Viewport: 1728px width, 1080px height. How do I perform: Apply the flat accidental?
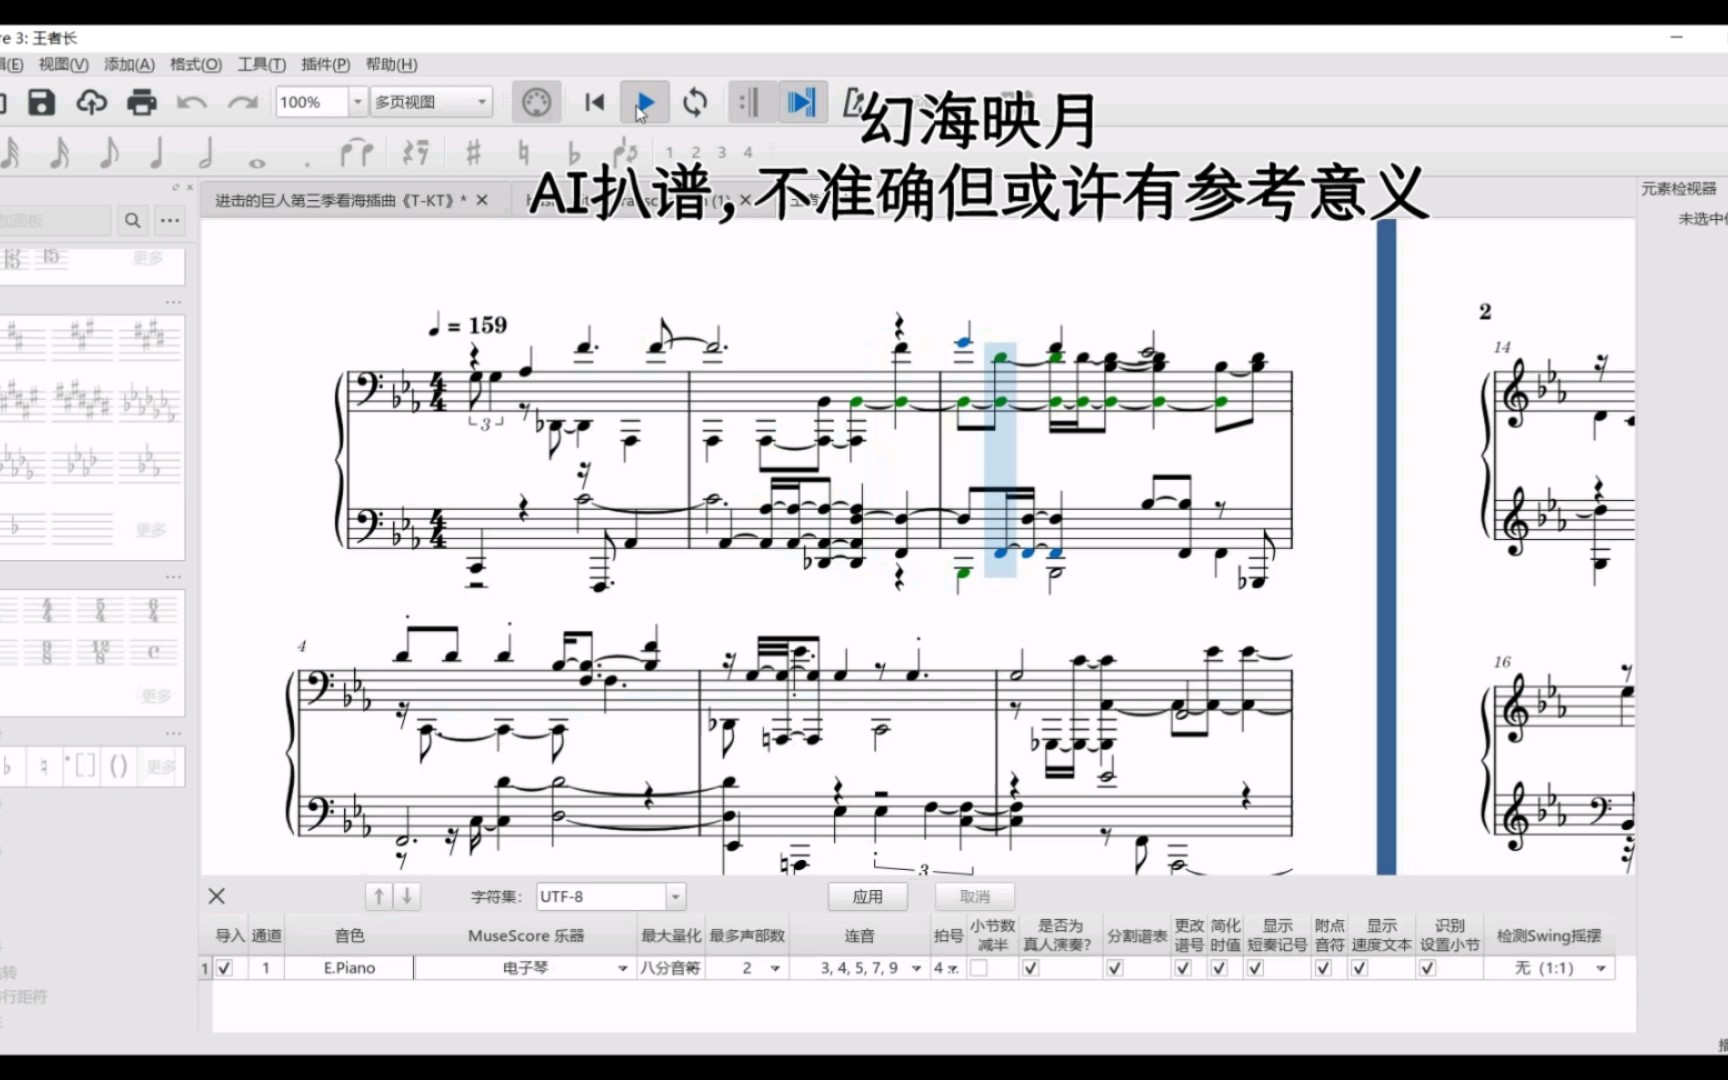(573, 153)
